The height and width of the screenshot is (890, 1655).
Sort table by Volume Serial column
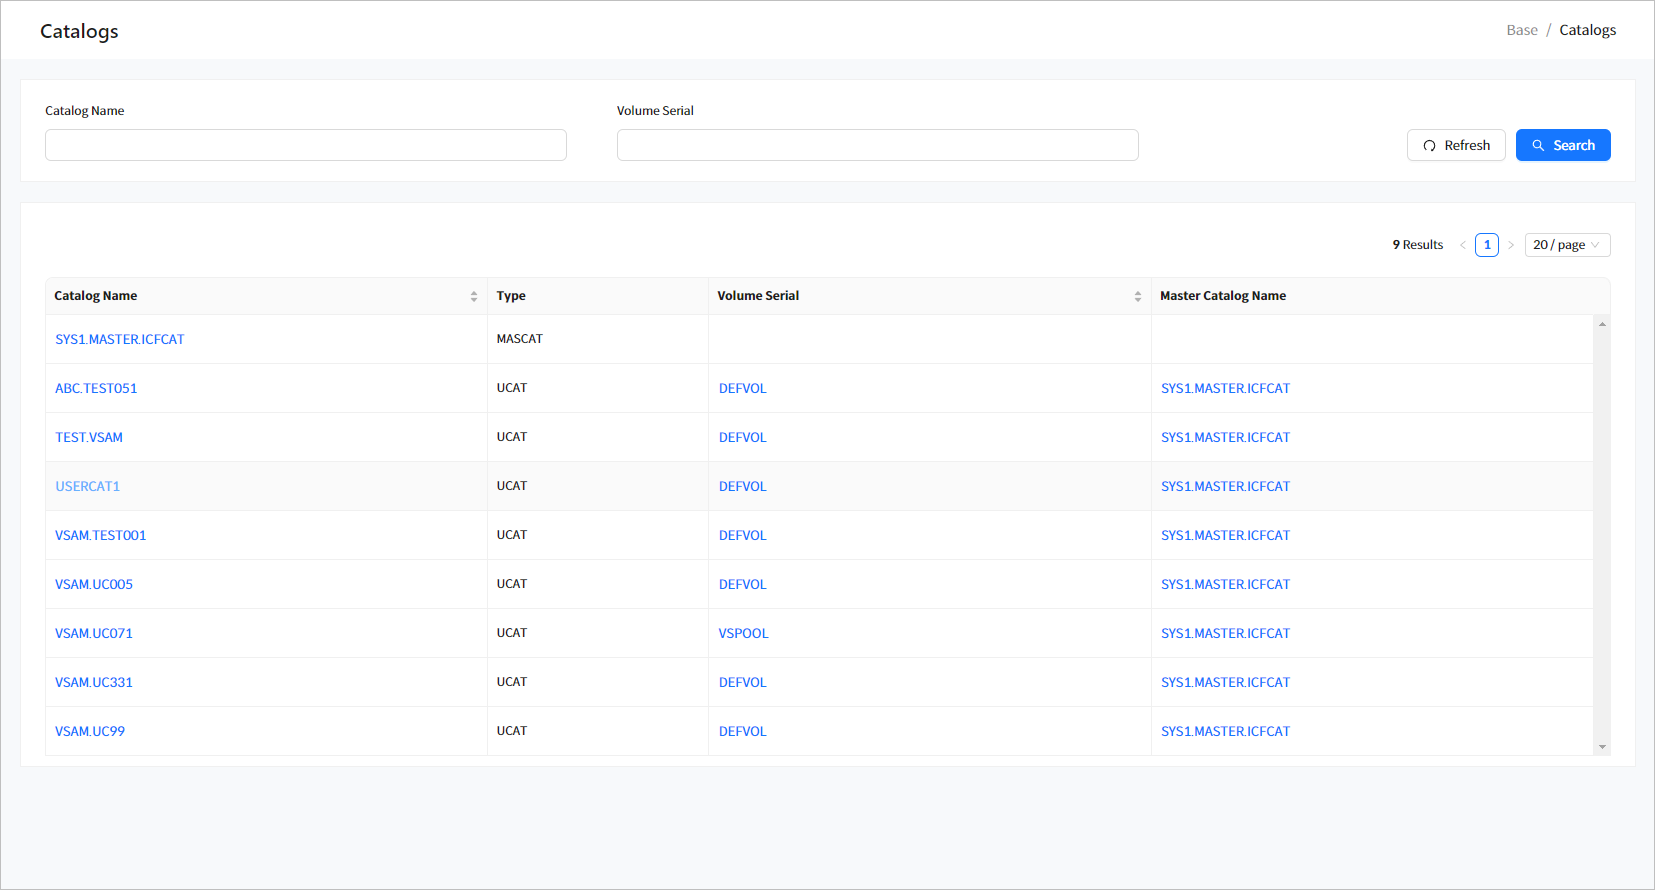[x=1137, y=296]
